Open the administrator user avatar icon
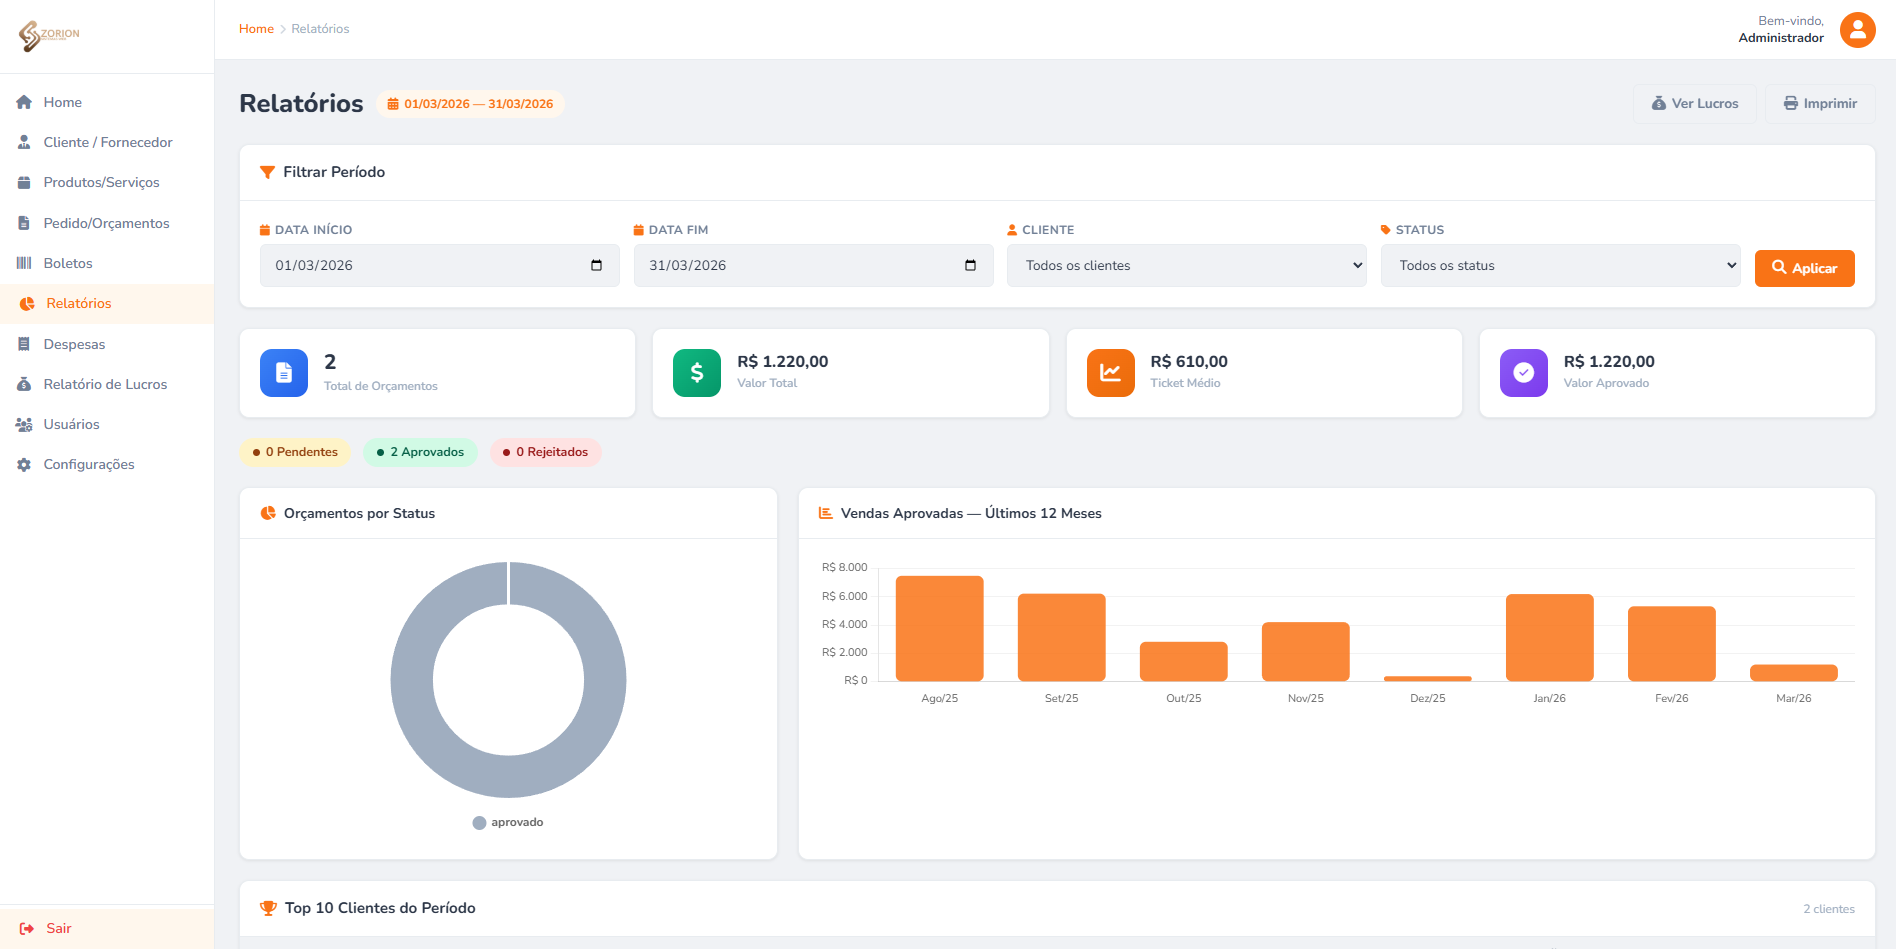 point(1857,30)
